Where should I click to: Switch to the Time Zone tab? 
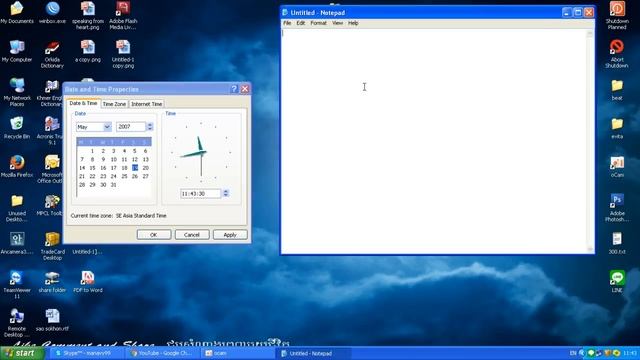click(114, 104)
